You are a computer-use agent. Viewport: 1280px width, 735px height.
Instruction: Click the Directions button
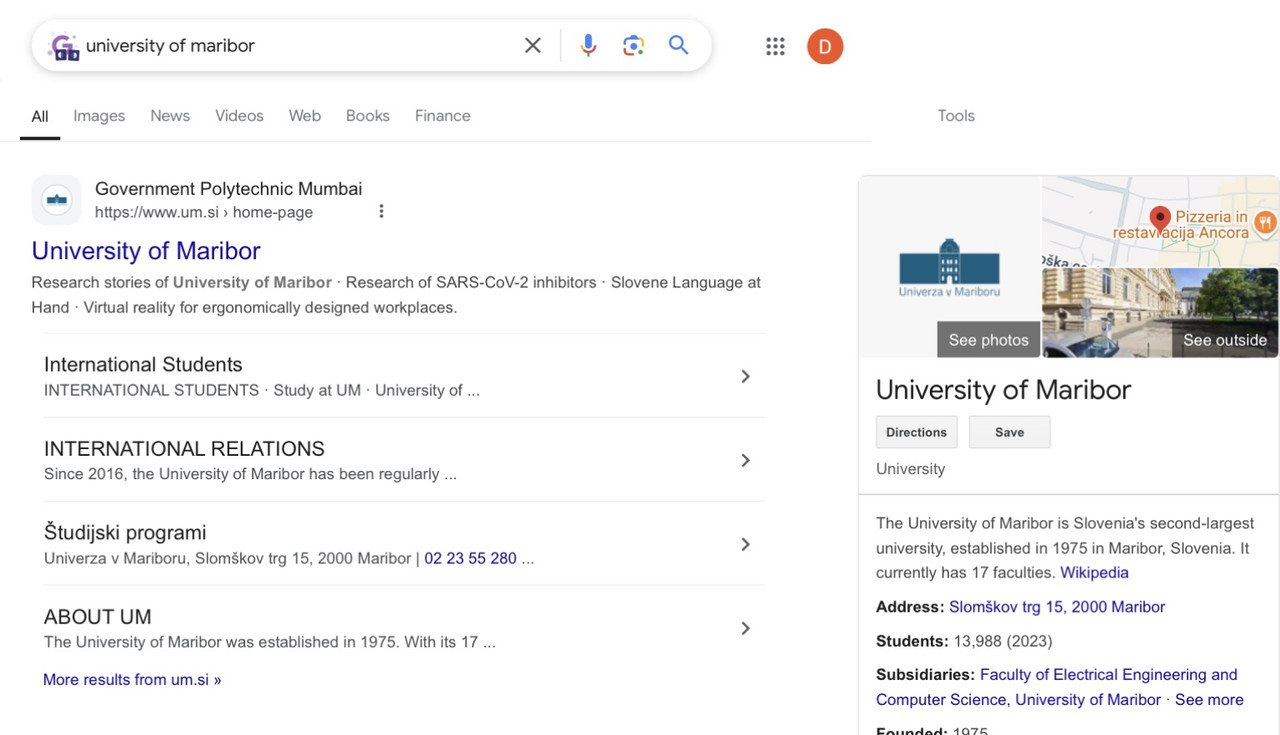[916, 432]
